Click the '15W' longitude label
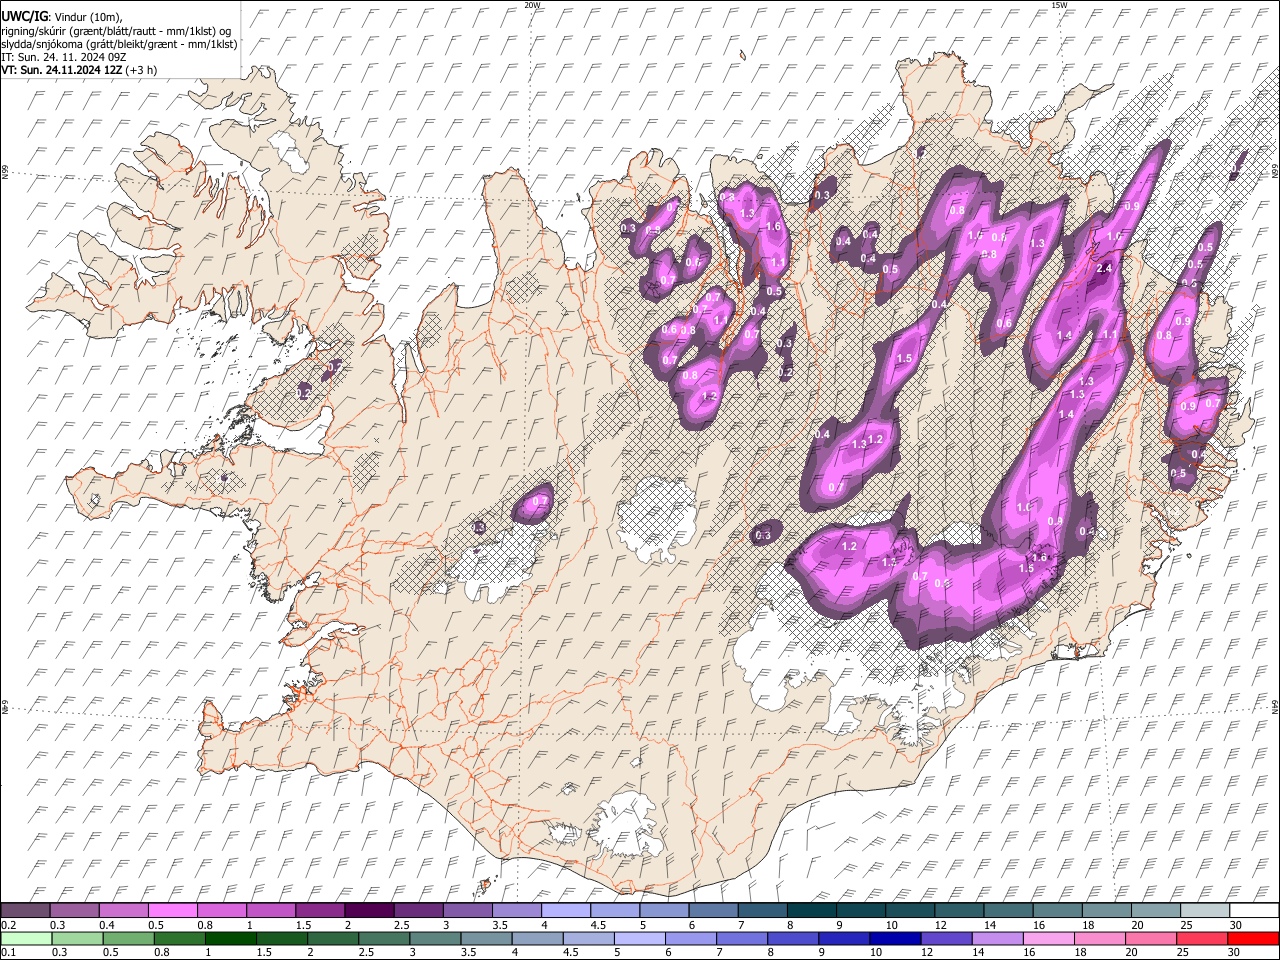Image resolution: width=1280 pixels, height=960 pixels. (1059, 5)
